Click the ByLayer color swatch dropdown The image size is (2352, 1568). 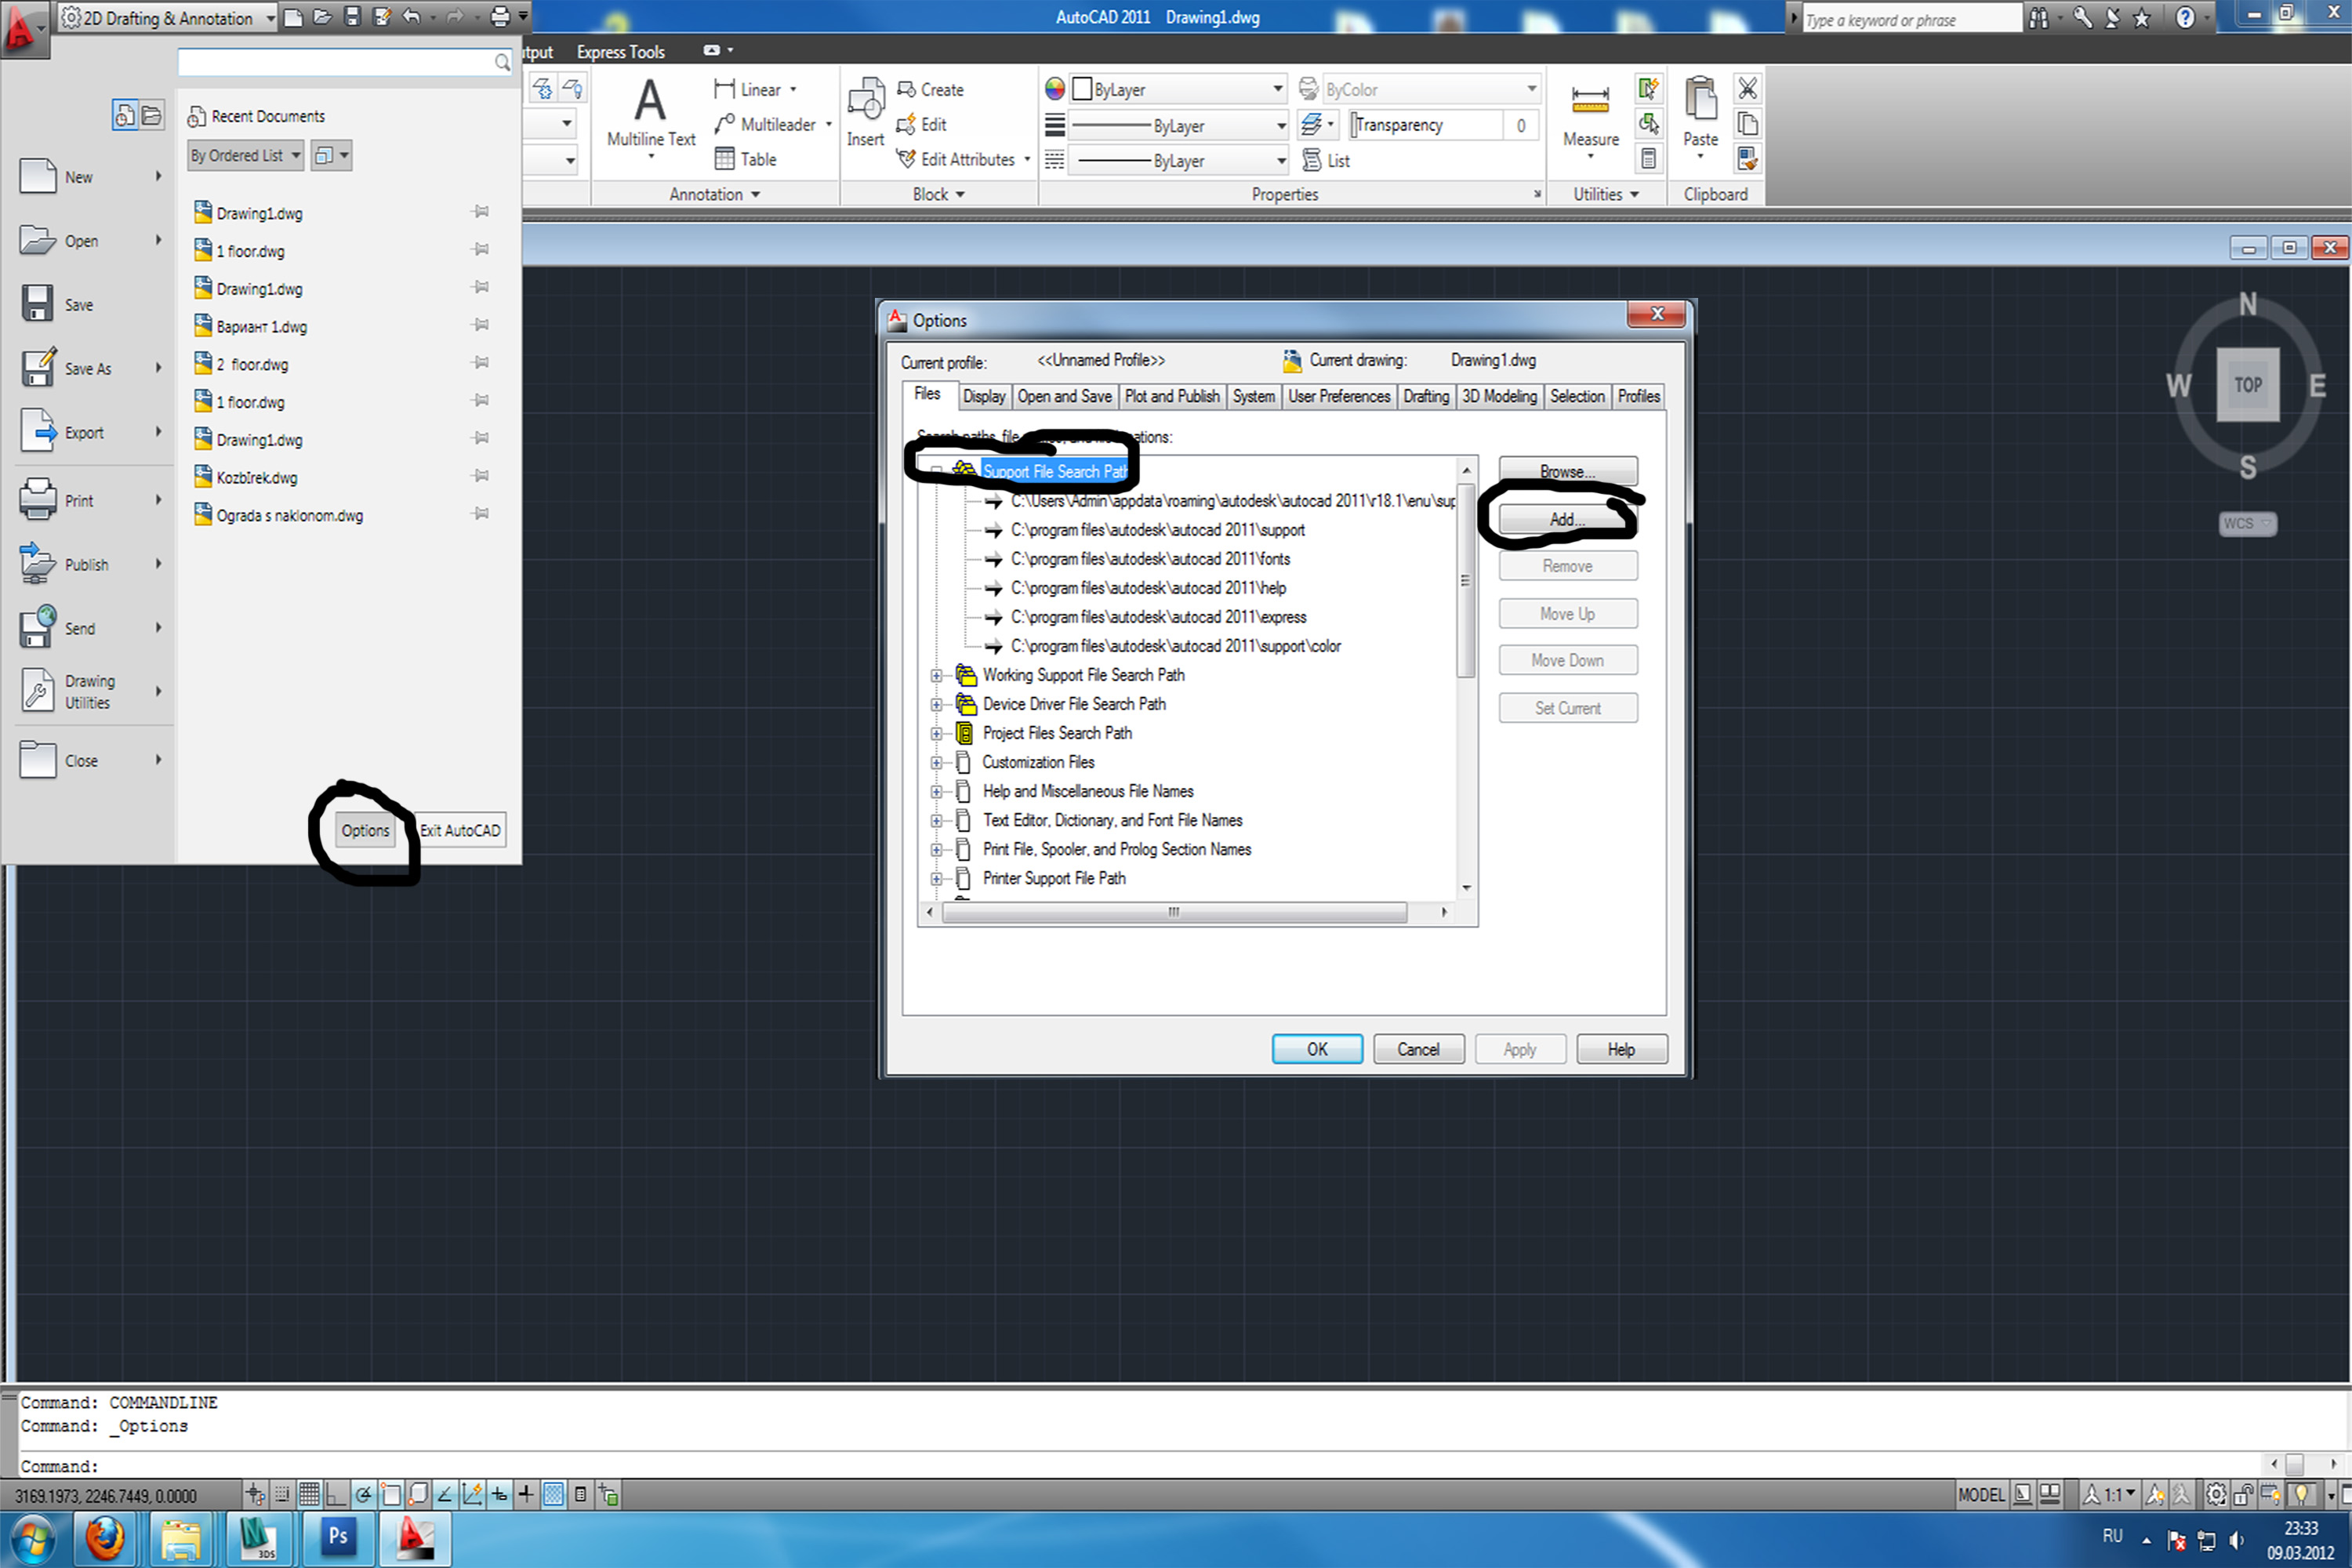click(x=1177, y=89)
